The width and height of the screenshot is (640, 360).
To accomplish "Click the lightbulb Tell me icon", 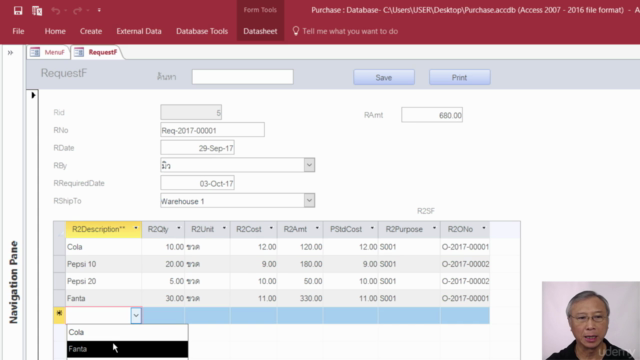I will coord(296,31).
